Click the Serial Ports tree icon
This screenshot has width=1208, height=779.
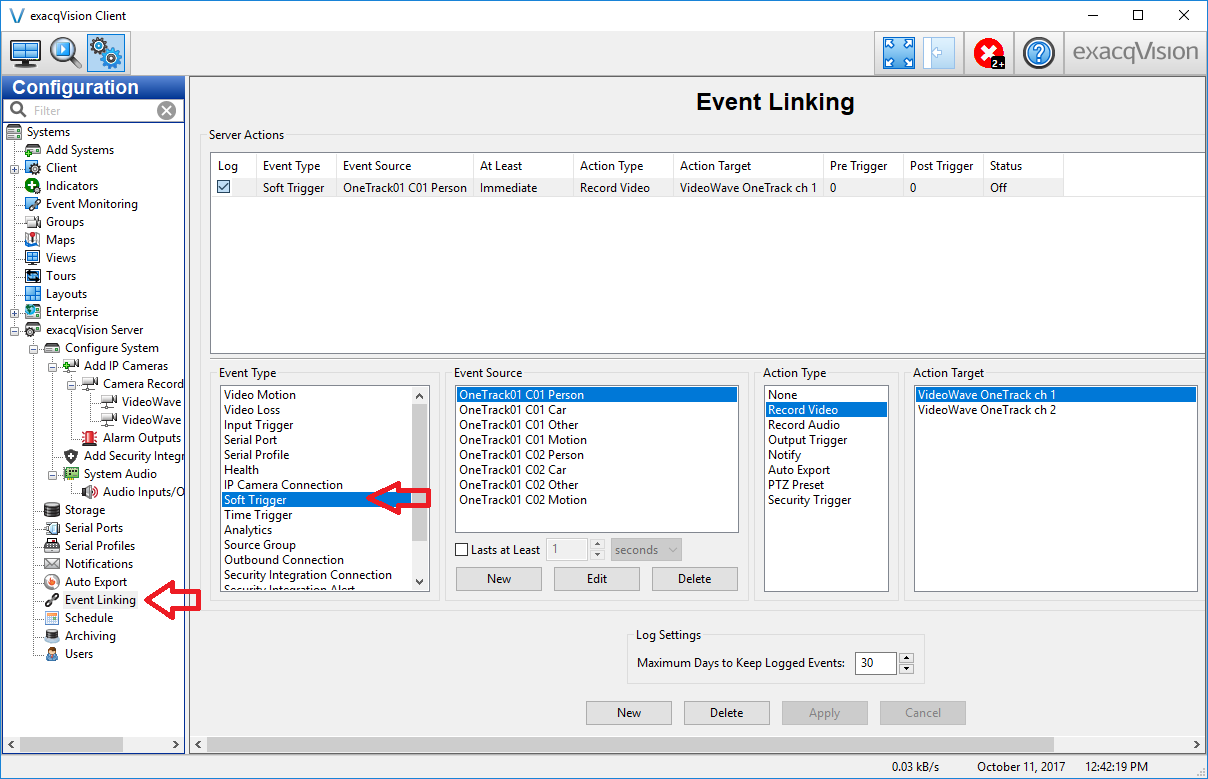click(x=53, y=528)
